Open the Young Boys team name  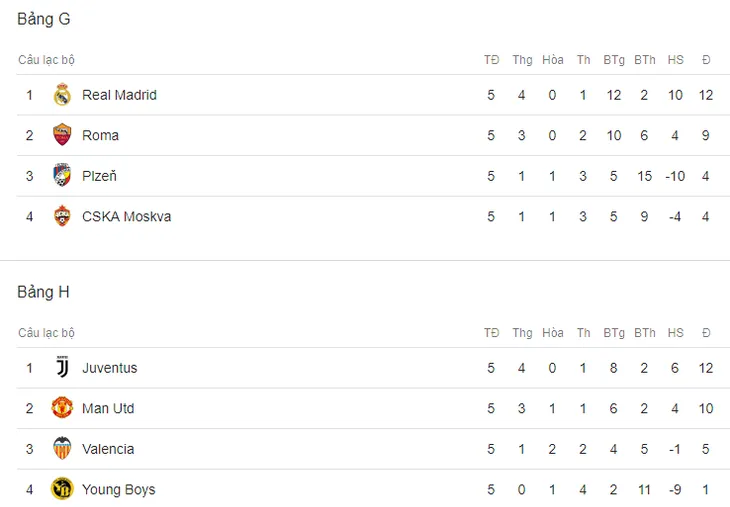(119, 489)
